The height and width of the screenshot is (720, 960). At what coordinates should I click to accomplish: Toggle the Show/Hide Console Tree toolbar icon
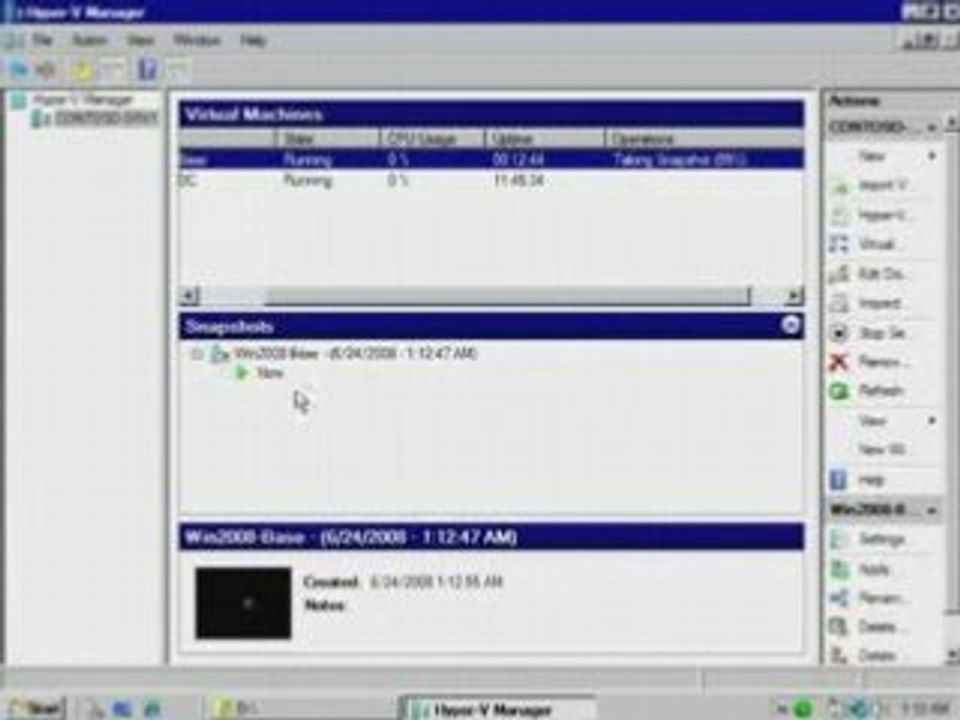(x=114, y=70)
